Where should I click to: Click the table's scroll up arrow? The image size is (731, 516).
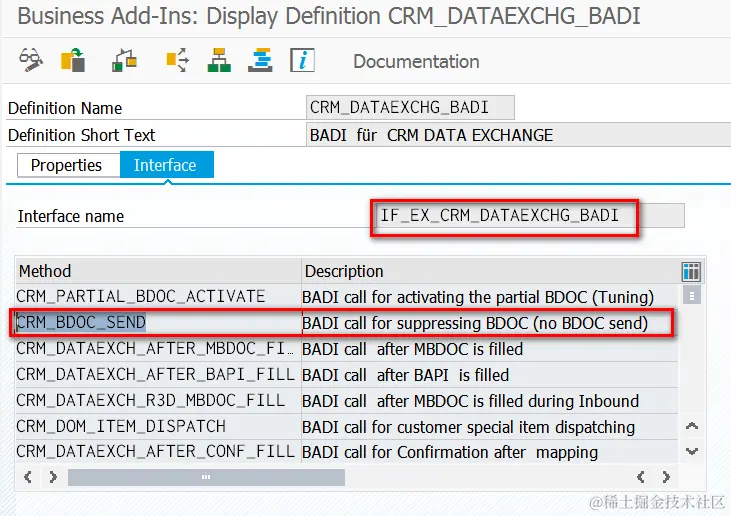692,426
